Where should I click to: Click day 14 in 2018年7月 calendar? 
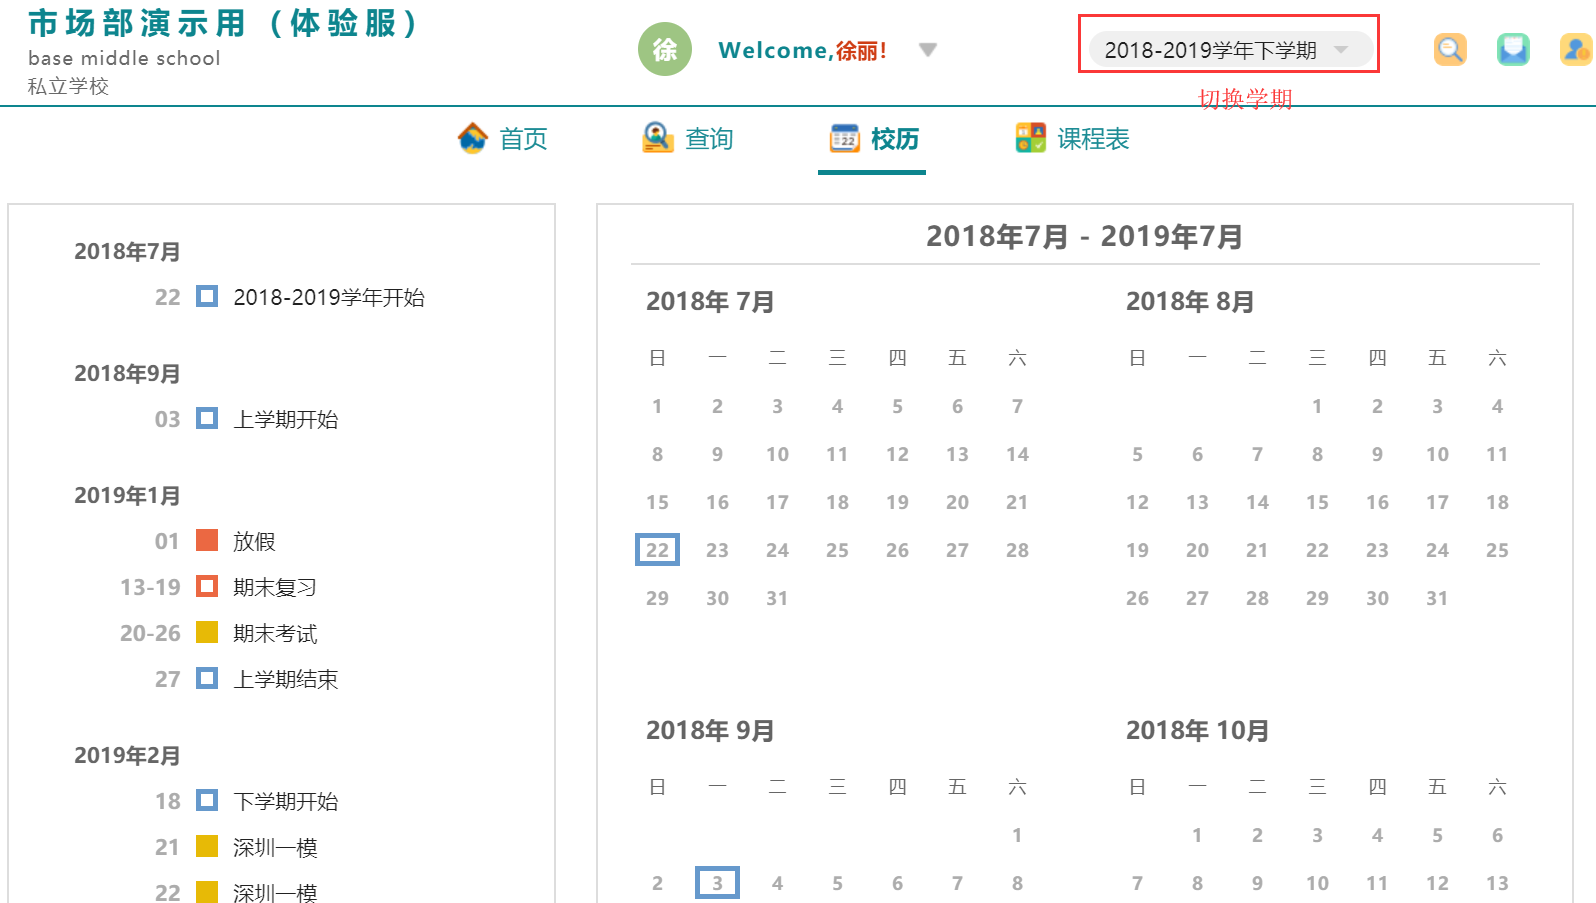(x=1017, y=454)
